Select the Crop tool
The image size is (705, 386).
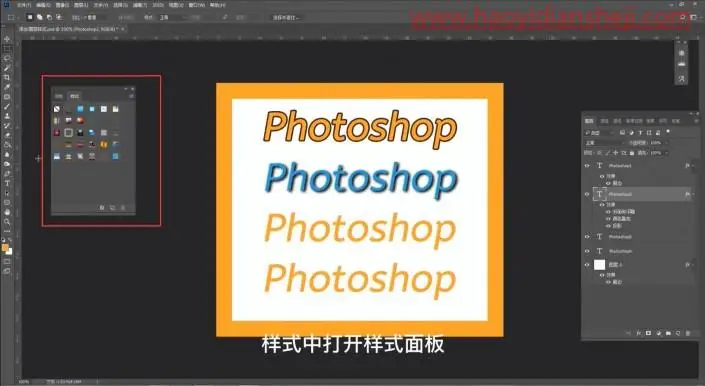click(7, 77)
